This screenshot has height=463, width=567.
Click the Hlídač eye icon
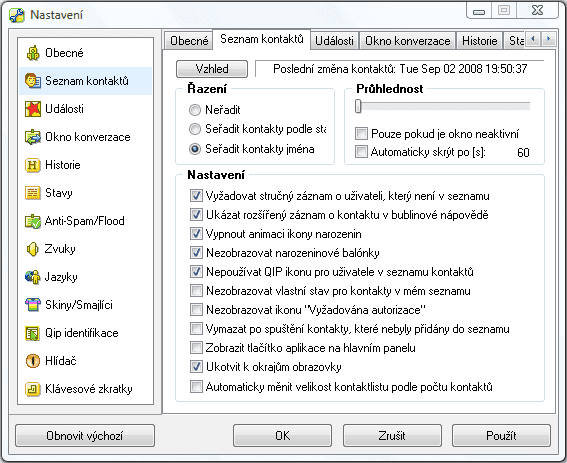pyautogui.click(x=33, y=361)
